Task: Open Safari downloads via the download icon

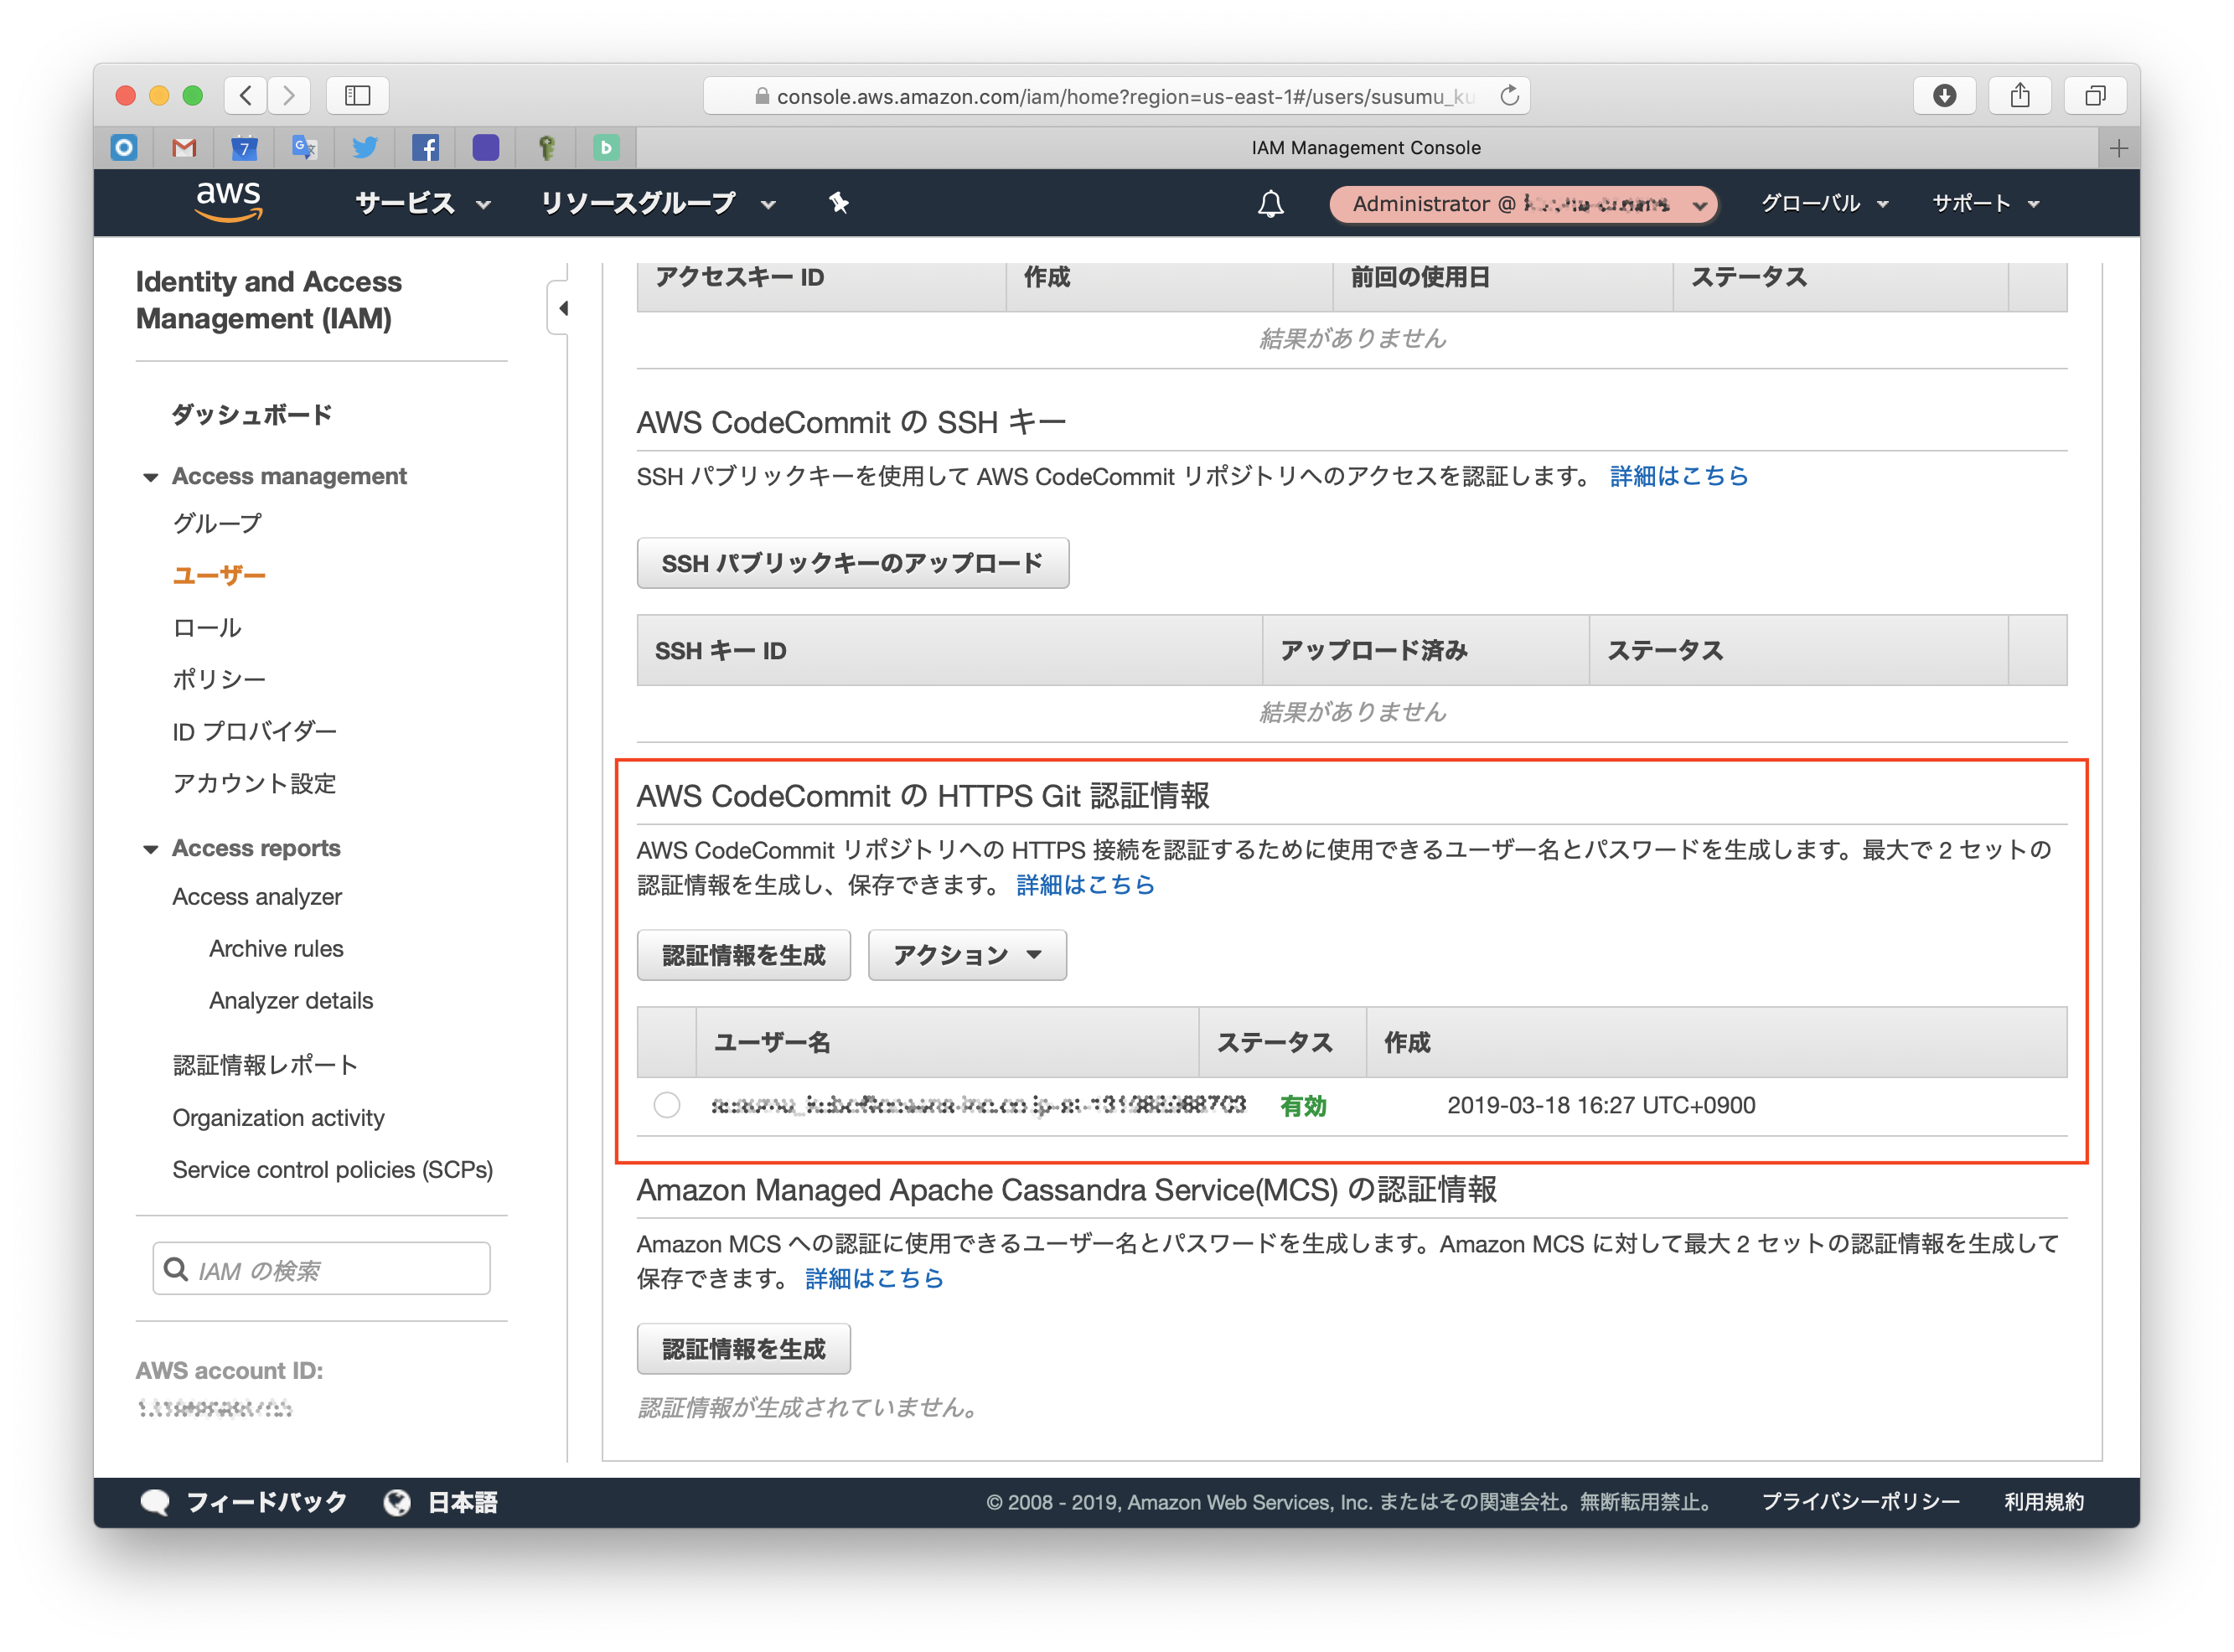Action: coord(1943,95)
